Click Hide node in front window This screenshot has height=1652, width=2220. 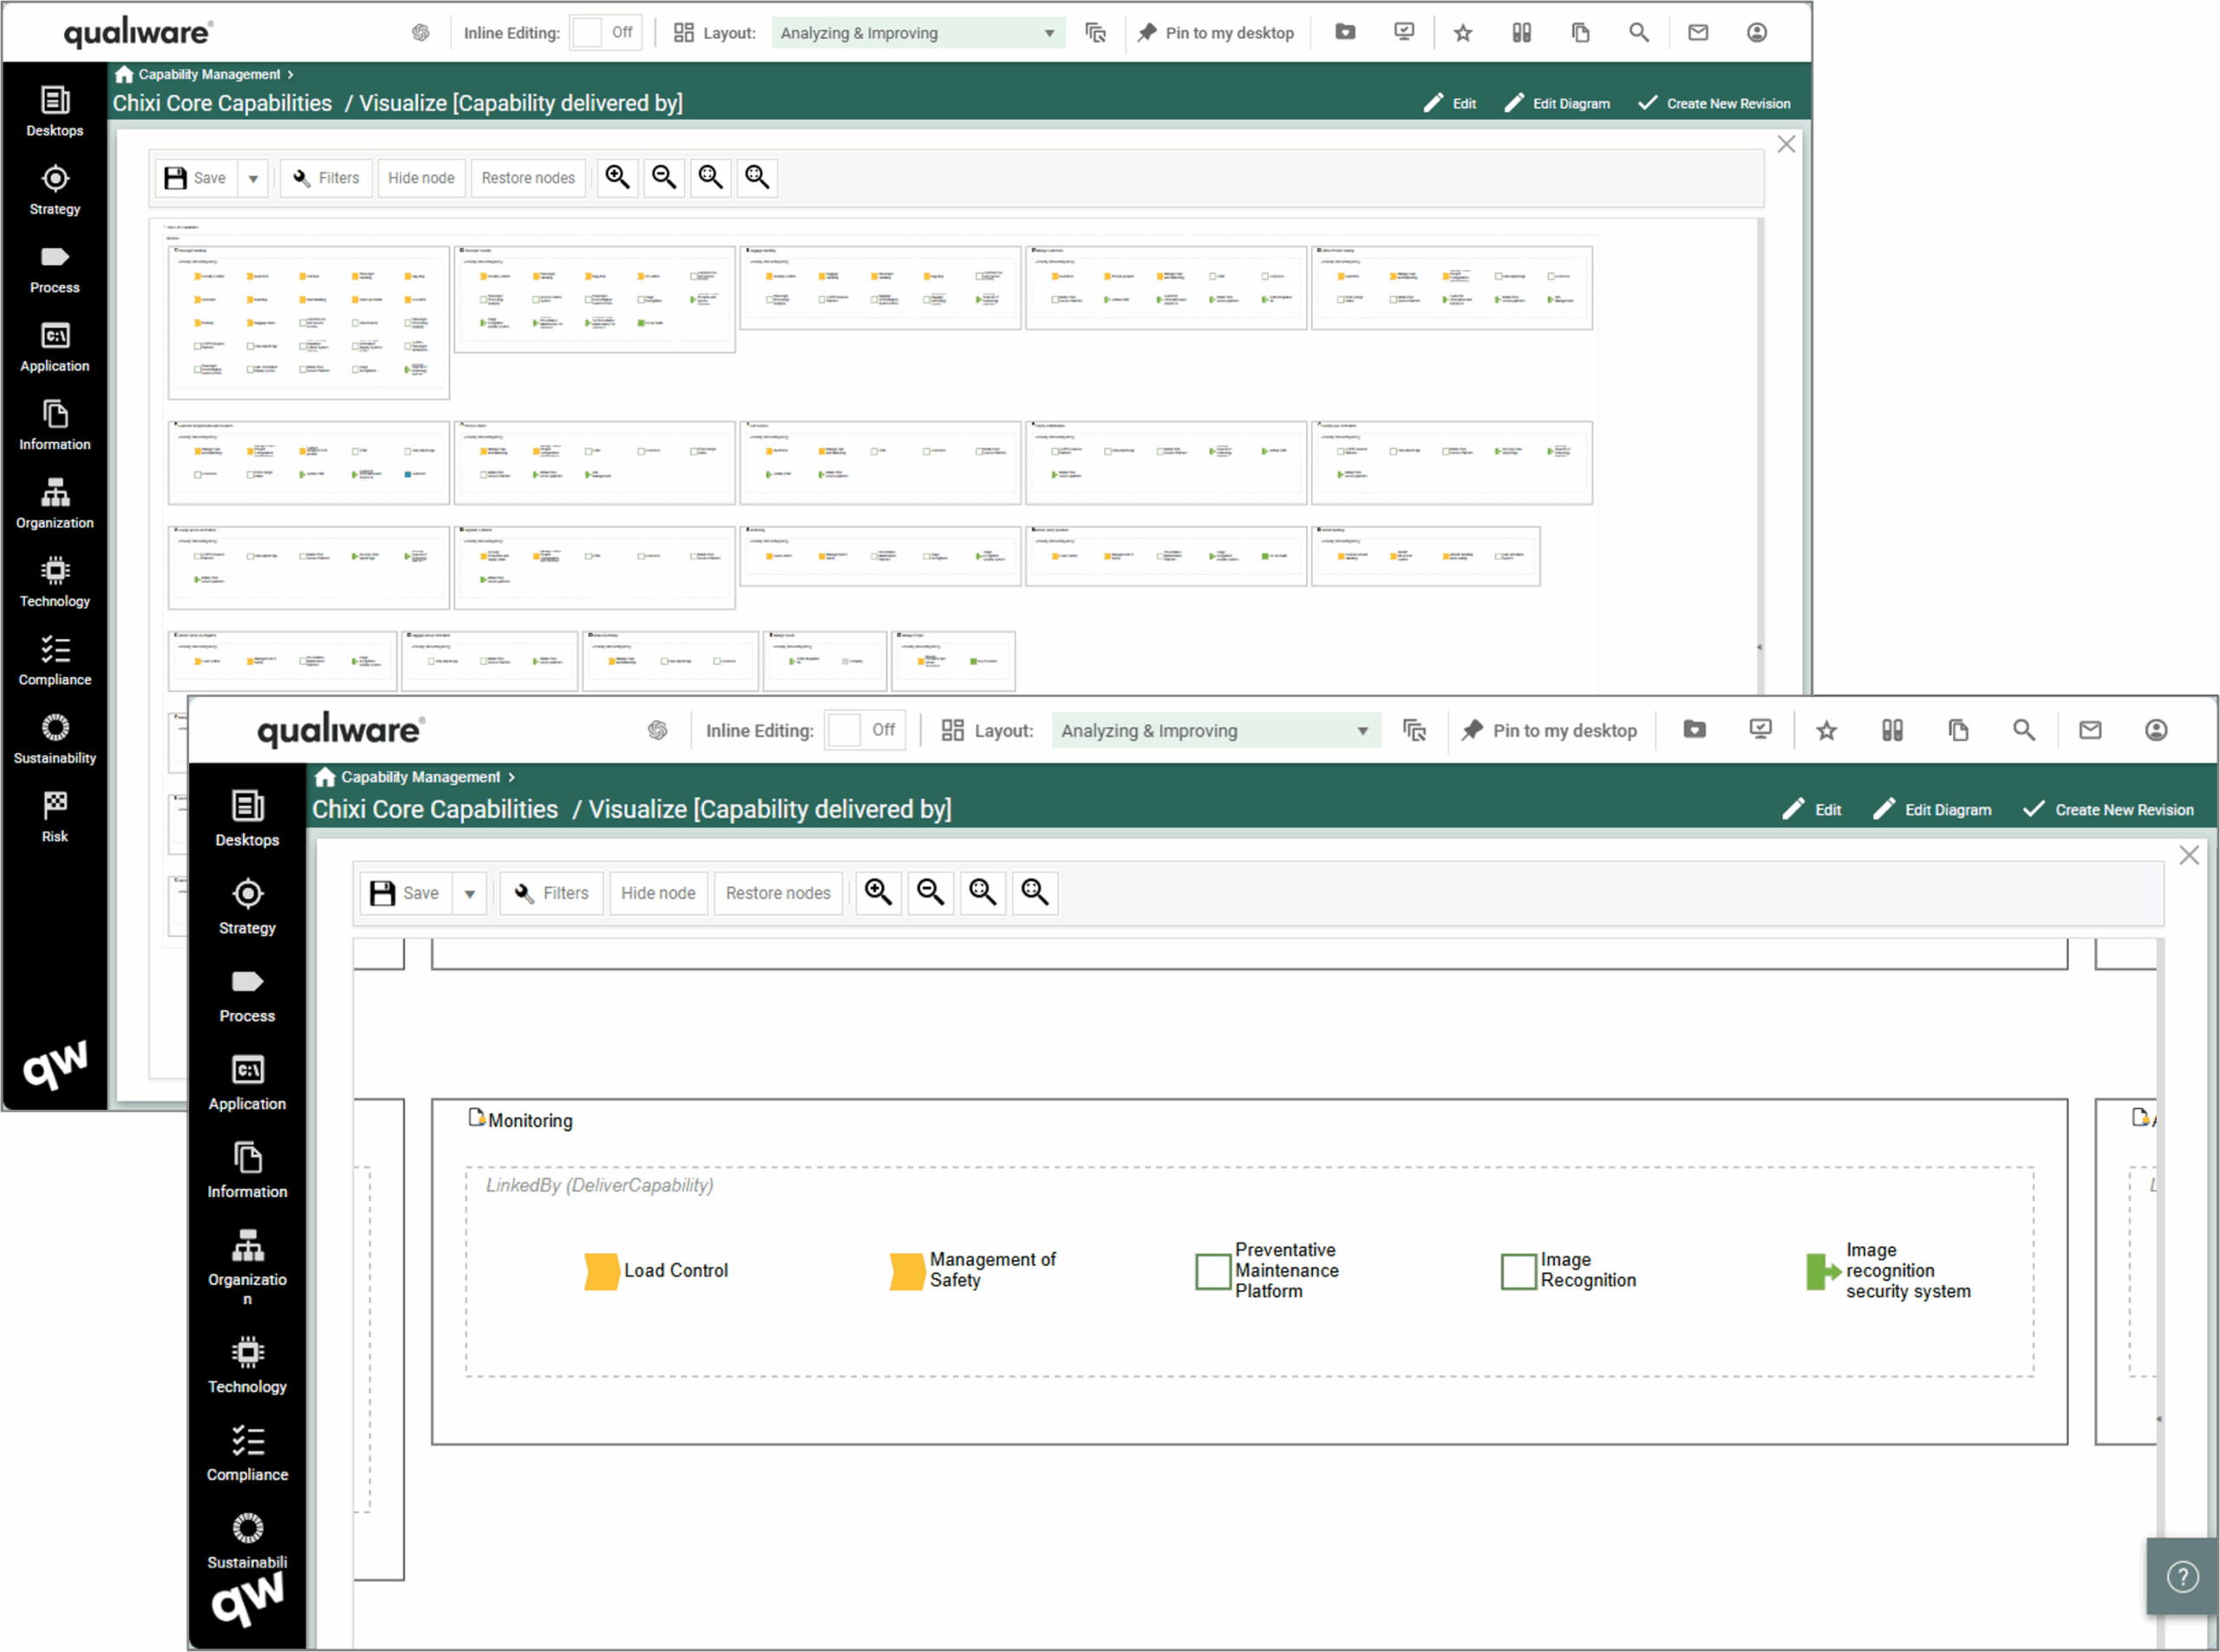click(658, 893)
